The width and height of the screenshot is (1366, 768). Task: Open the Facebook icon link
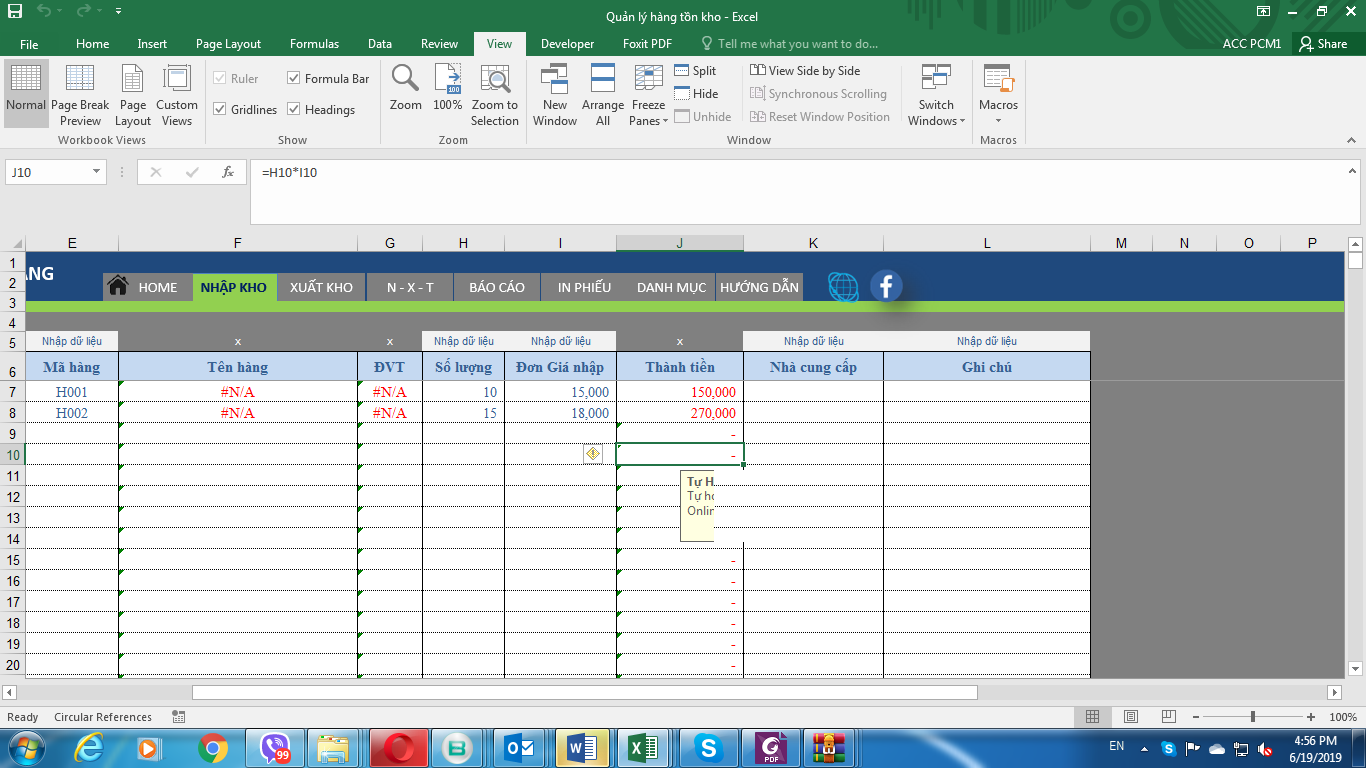[886, 286]
